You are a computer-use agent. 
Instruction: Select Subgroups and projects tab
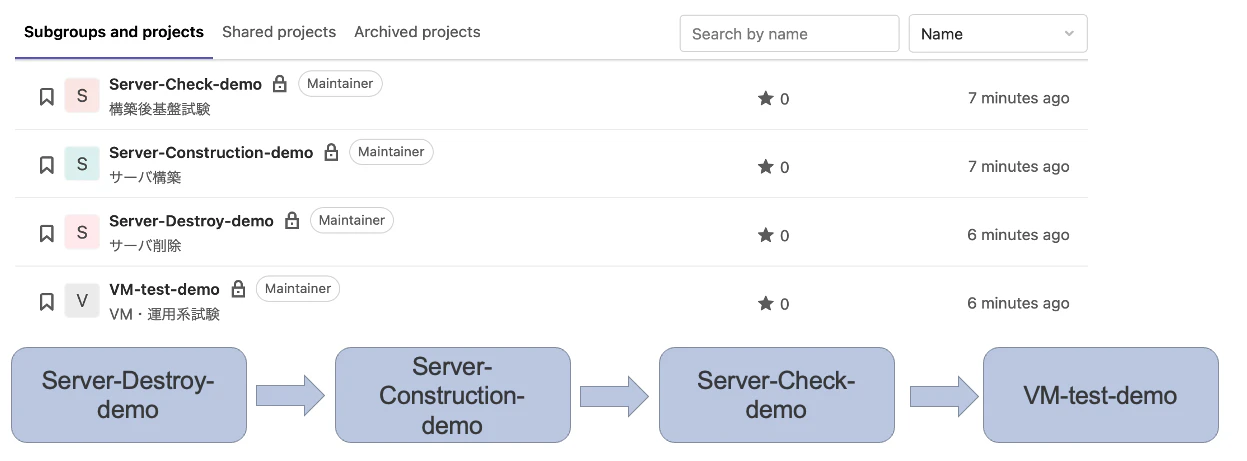coord(114,32)
